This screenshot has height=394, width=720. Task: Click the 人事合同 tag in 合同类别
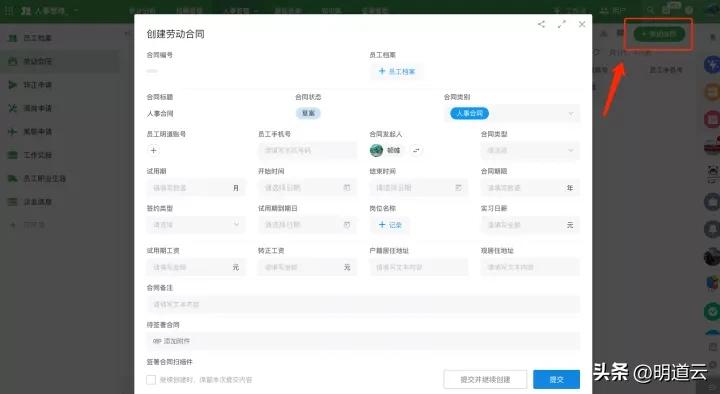pyautogui.click(x=469, y=113)
